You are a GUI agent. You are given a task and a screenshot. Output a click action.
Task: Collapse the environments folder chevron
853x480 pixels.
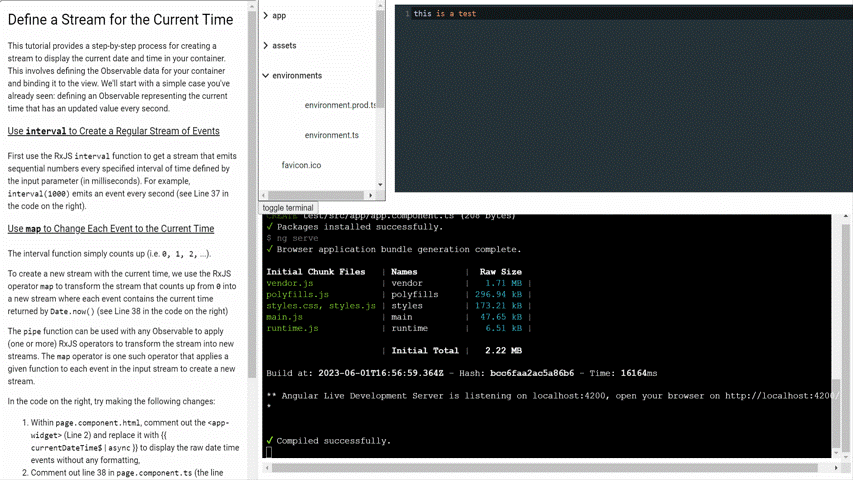click(x=265, y=76)
